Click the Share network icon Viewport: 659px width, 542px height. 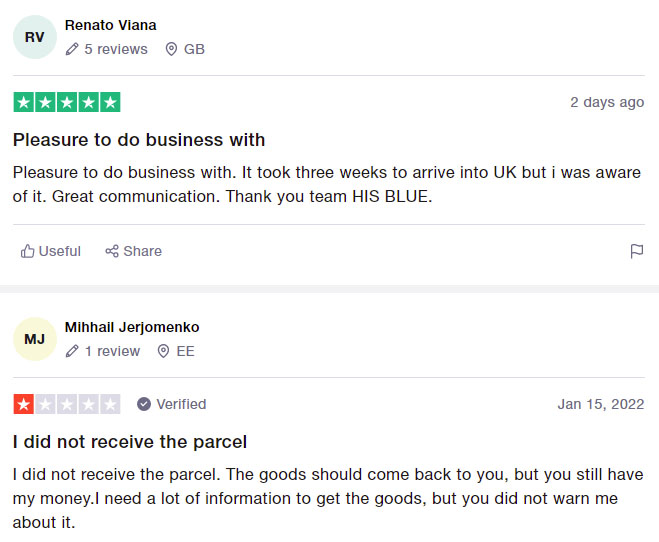tap(112, 251)
